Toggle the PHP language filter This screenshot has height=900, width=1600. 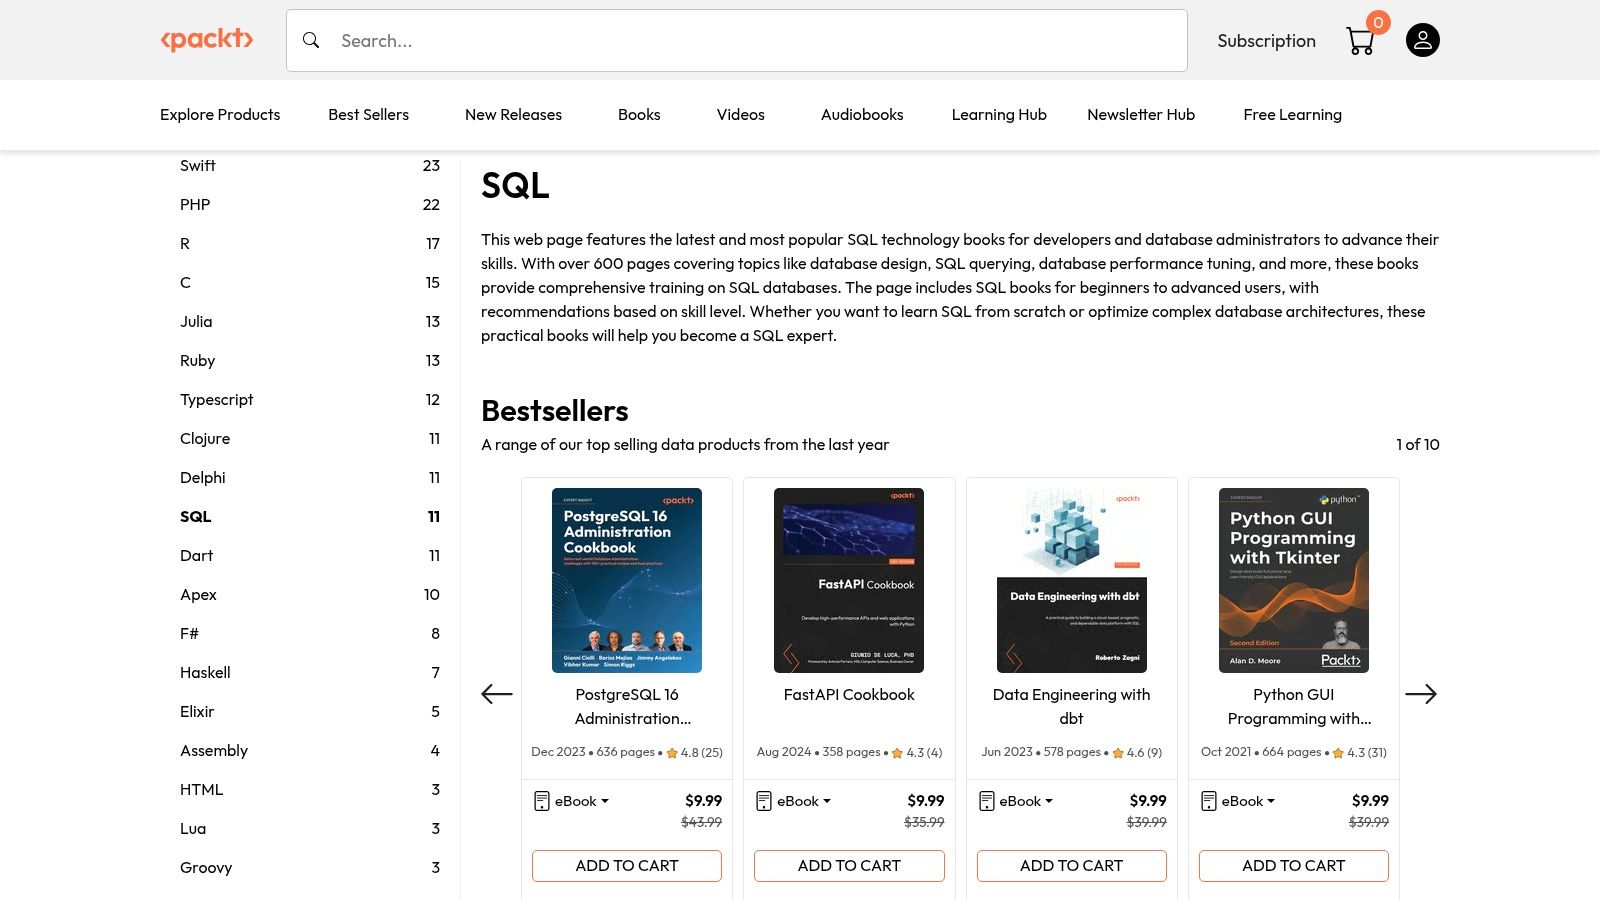tap(195, 204)
